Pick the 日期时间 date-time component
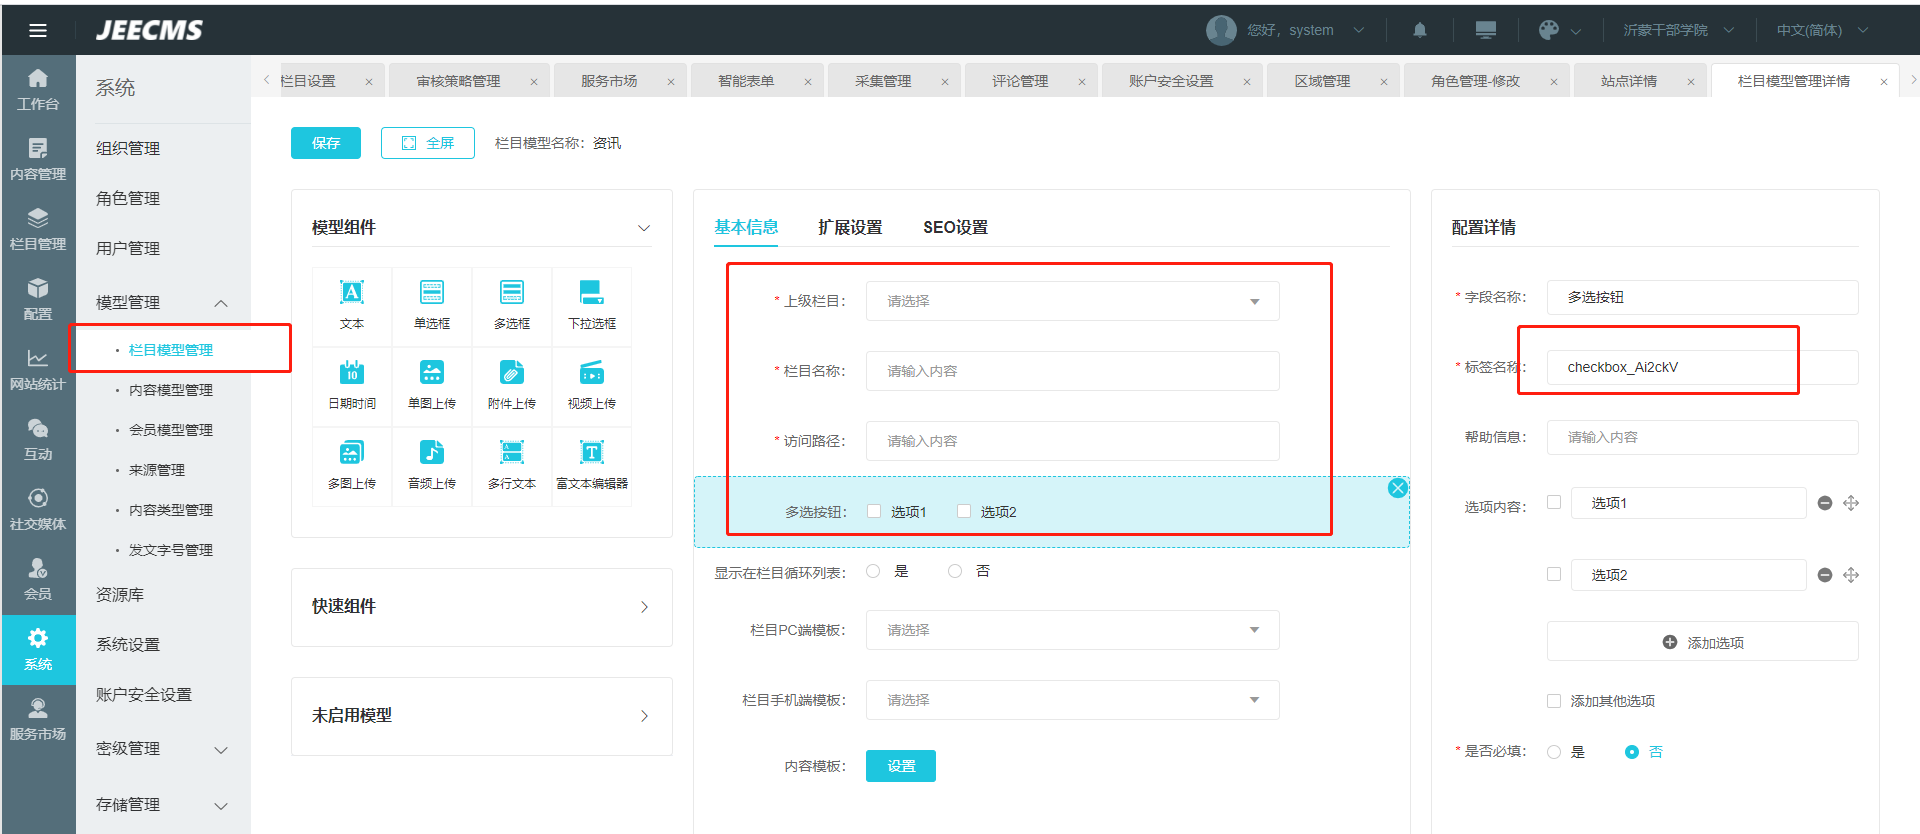This screenshot has height=834, width=1920. pos(352,384)
